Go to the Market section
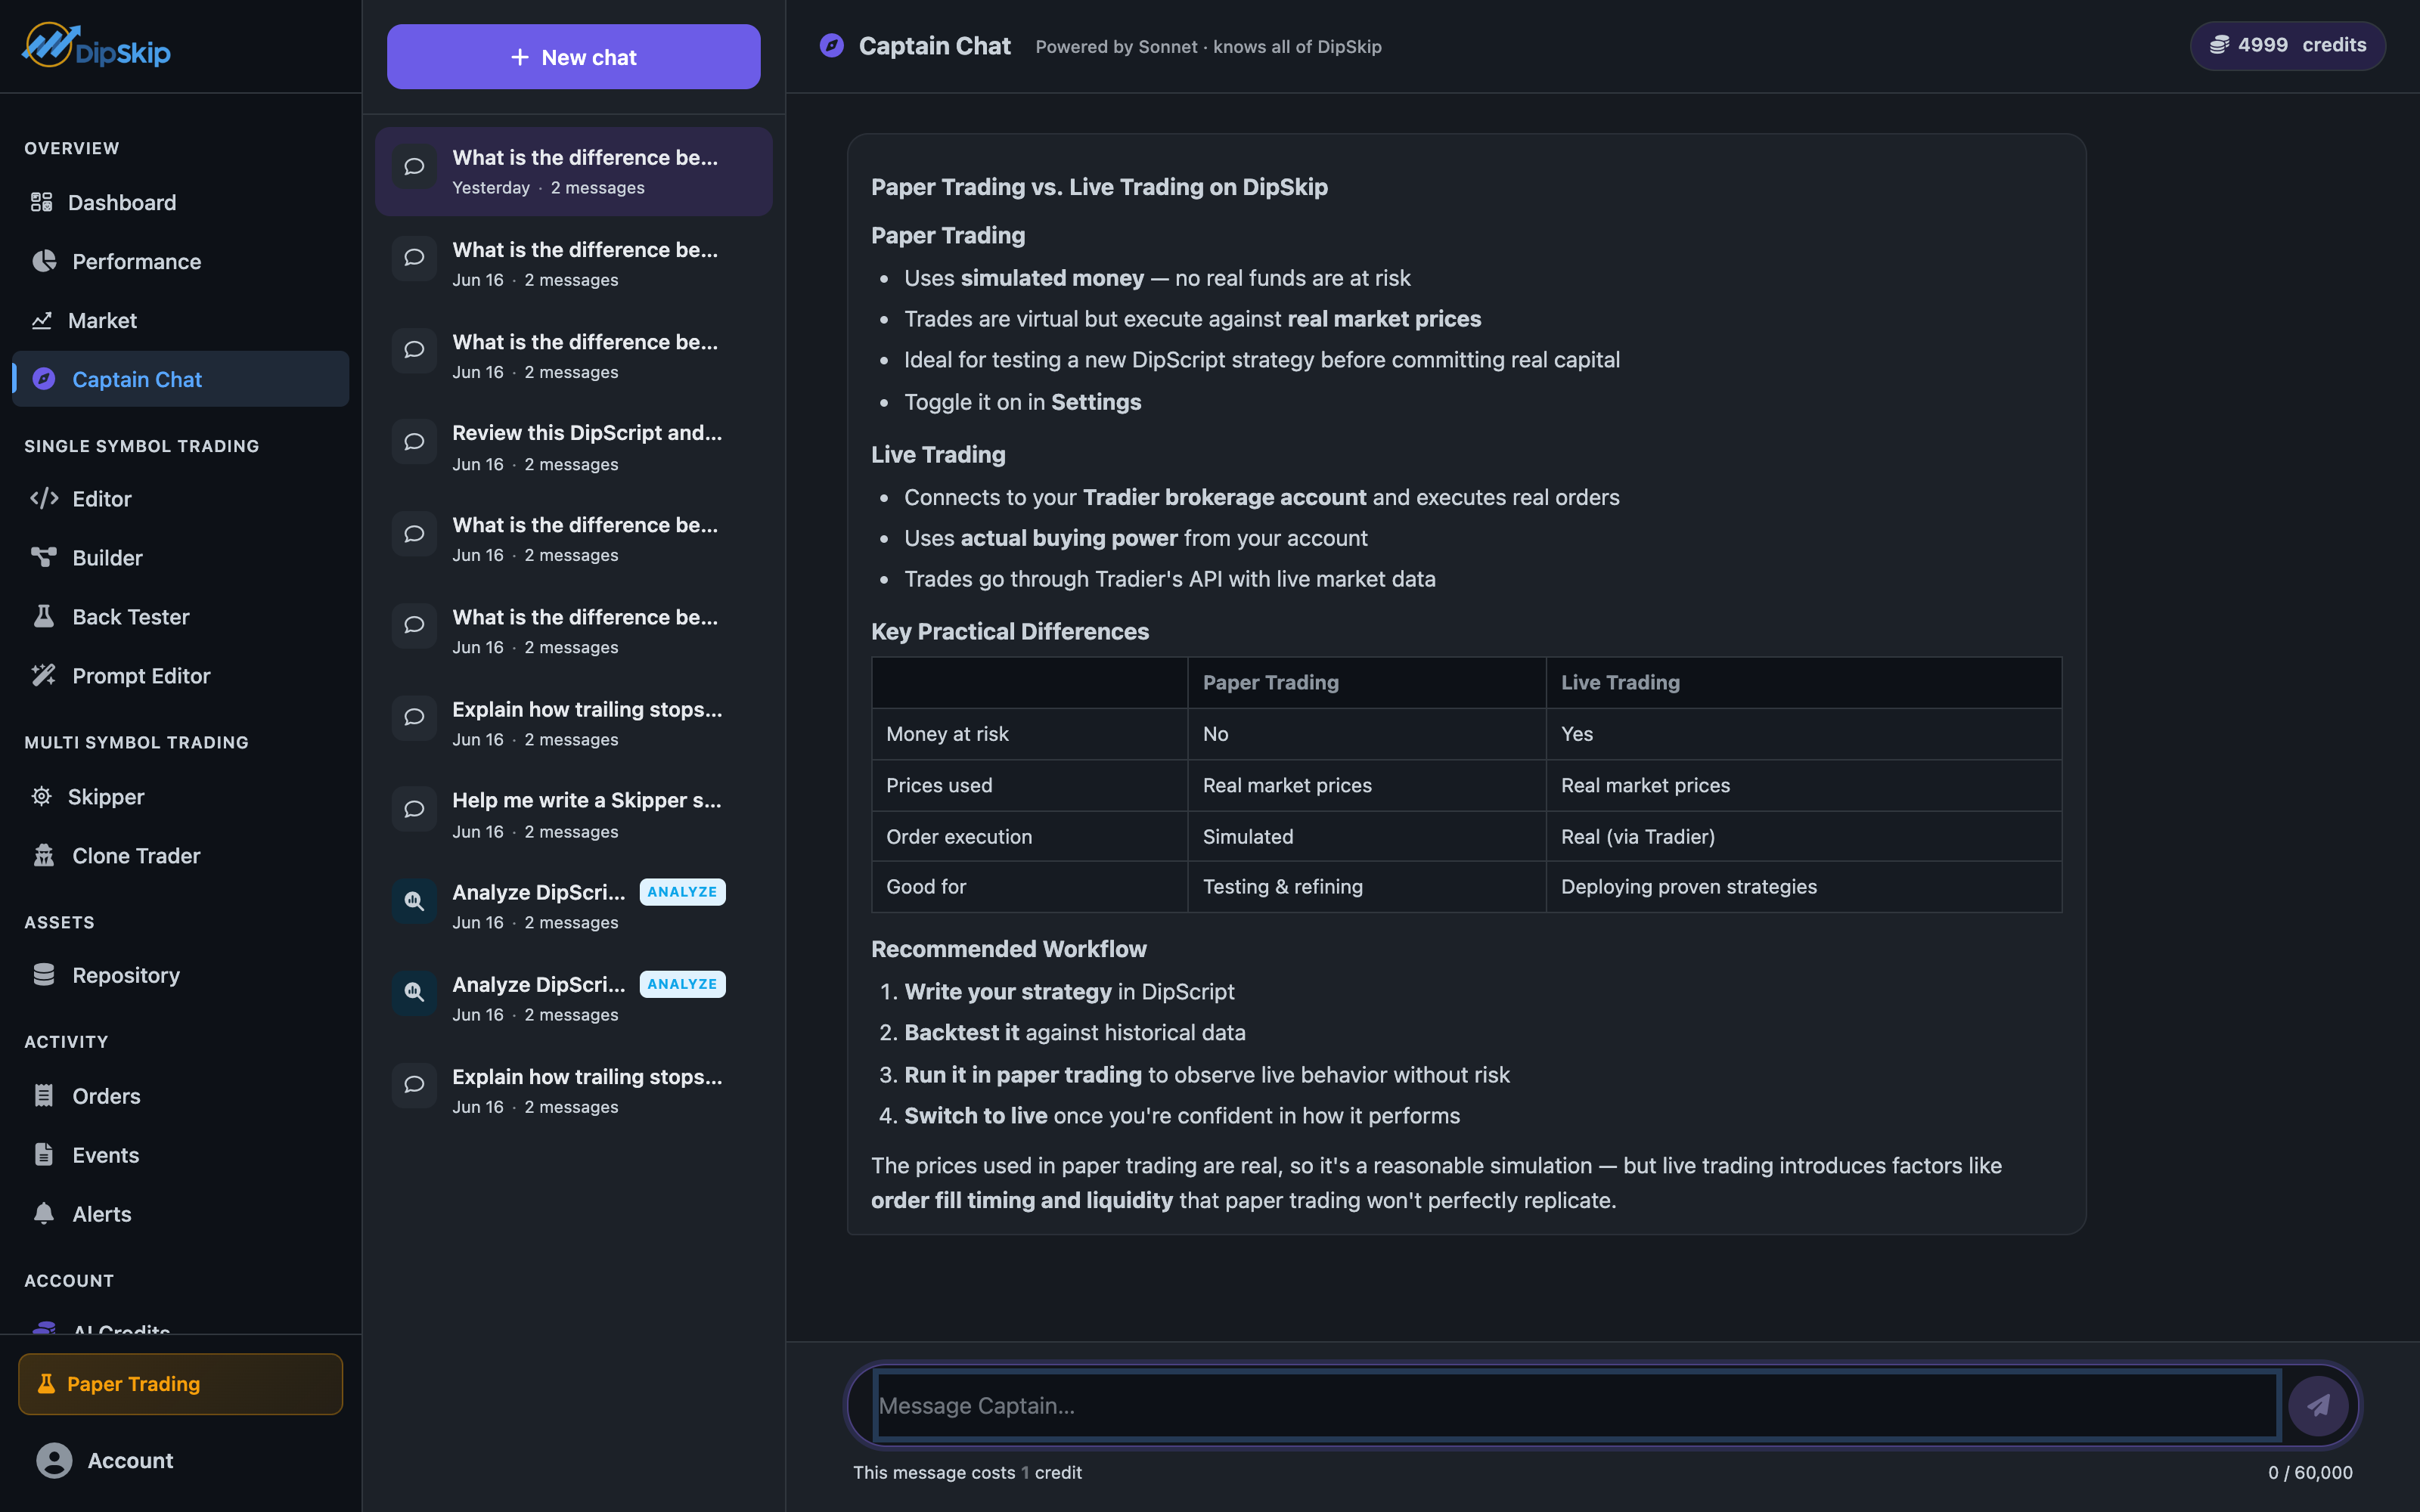The width and height of the screenshot is (2420, 1512). (181, 320)
